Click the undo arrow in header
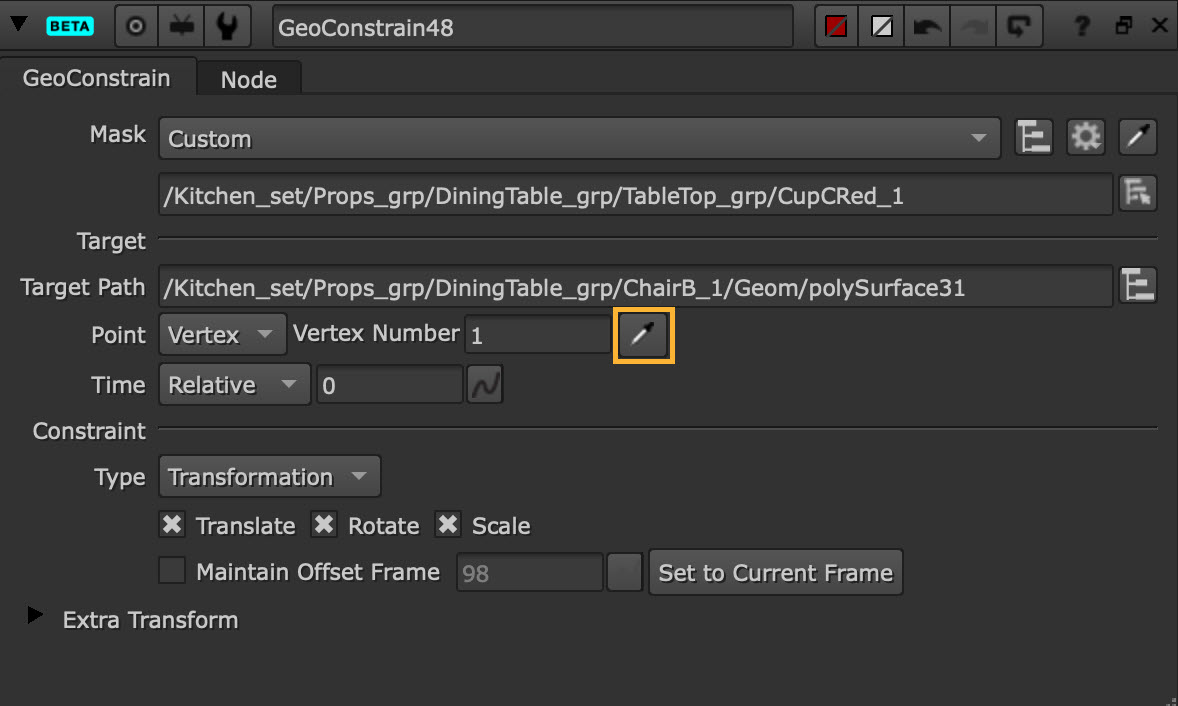The image size is (1178, 706). tap(927, 27)
